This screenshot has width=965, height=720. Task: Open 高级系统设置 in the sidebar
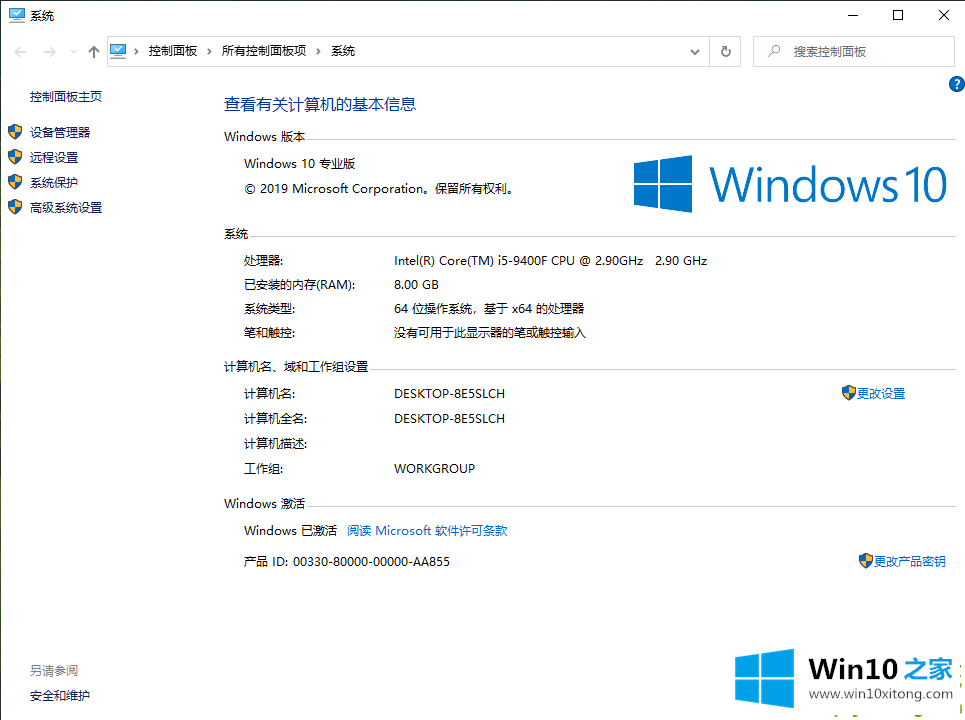66,208
